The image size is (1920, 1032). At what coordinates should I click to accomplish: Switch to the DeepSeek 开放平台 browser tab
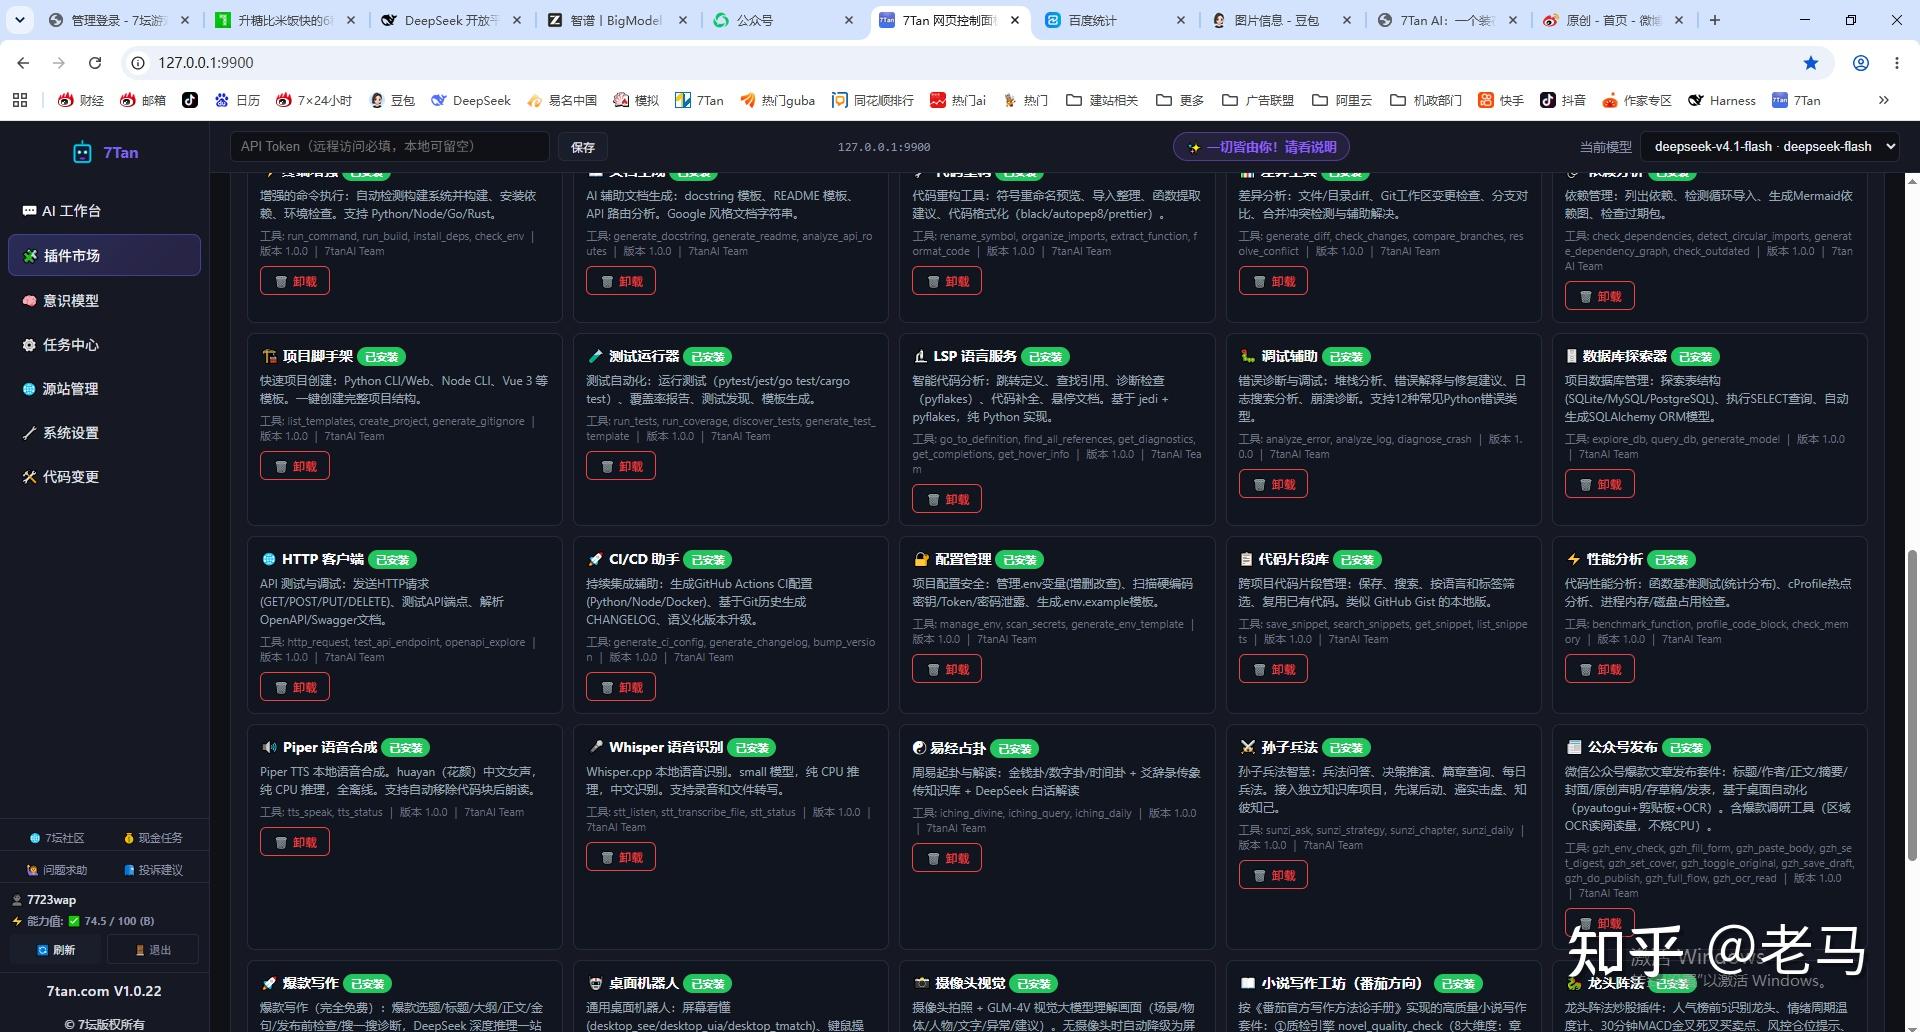click(452, 20)
